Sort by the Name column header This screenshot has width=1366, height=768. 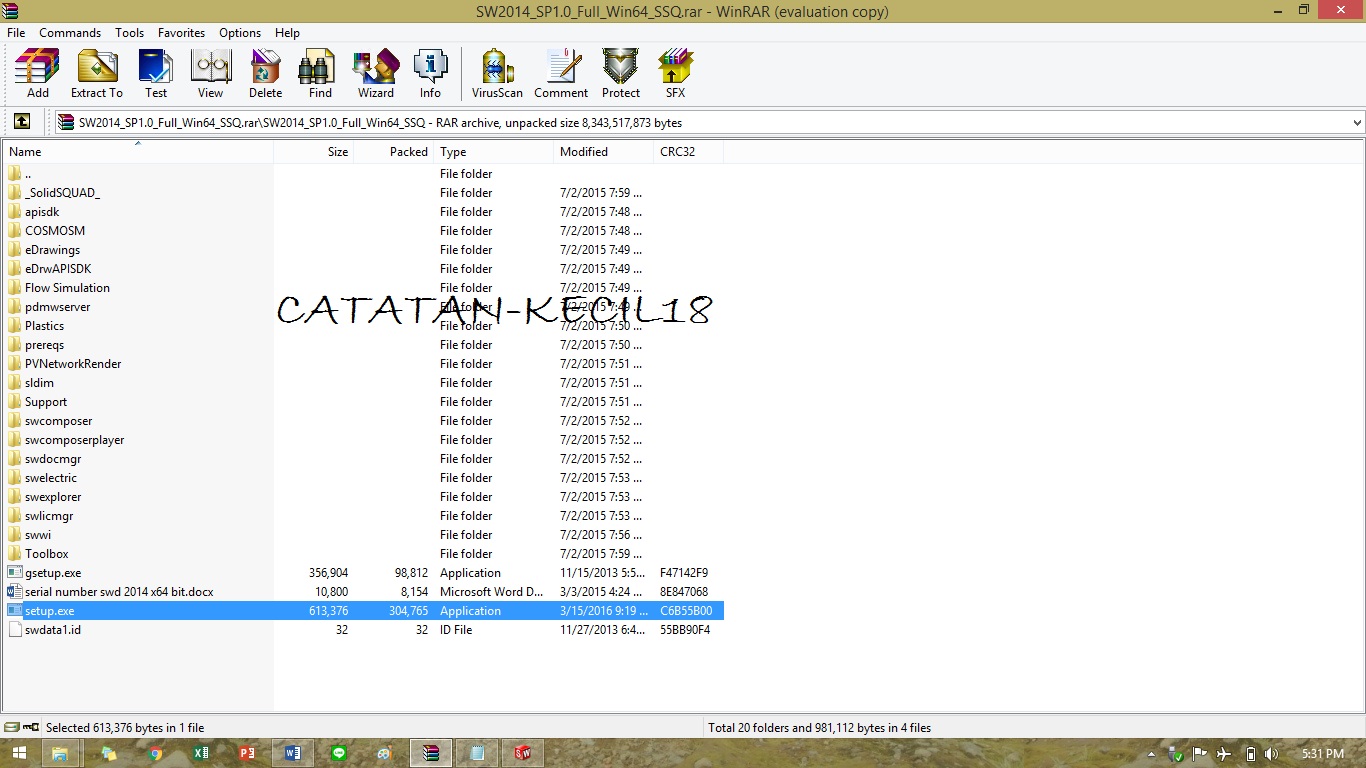point(138,152)
